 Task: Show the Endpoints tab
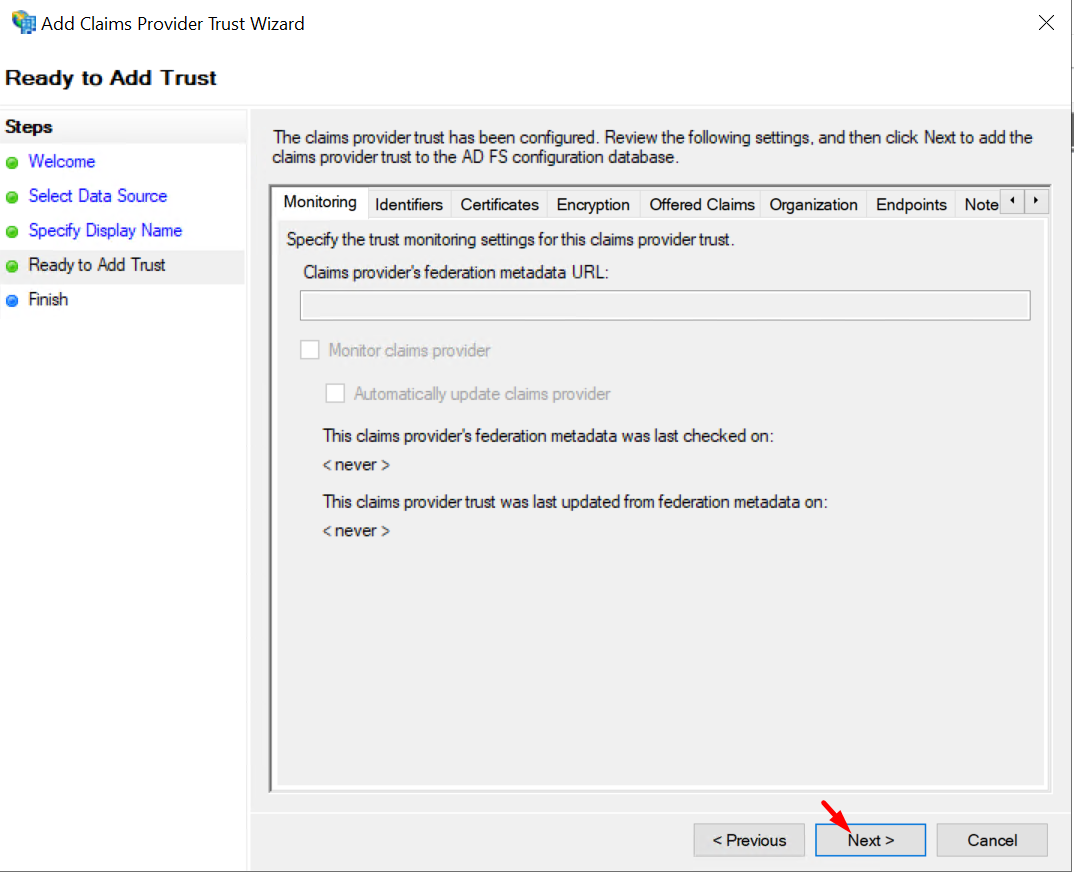pos(911,204)
